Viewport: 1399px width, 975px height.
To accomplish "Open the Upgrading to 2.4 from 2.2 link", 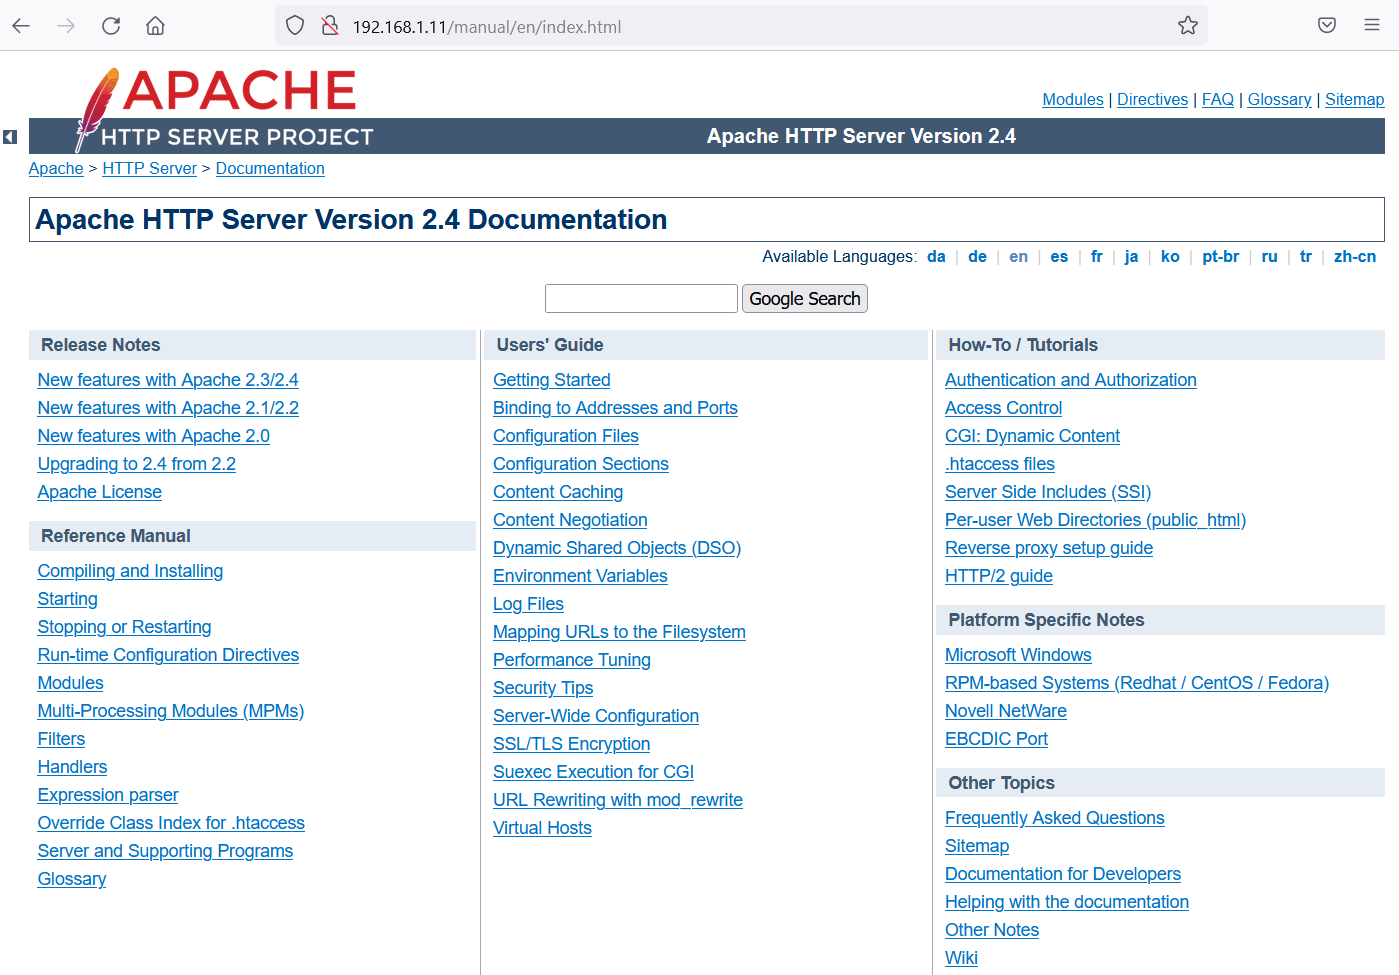I will (x=136, y=464).
